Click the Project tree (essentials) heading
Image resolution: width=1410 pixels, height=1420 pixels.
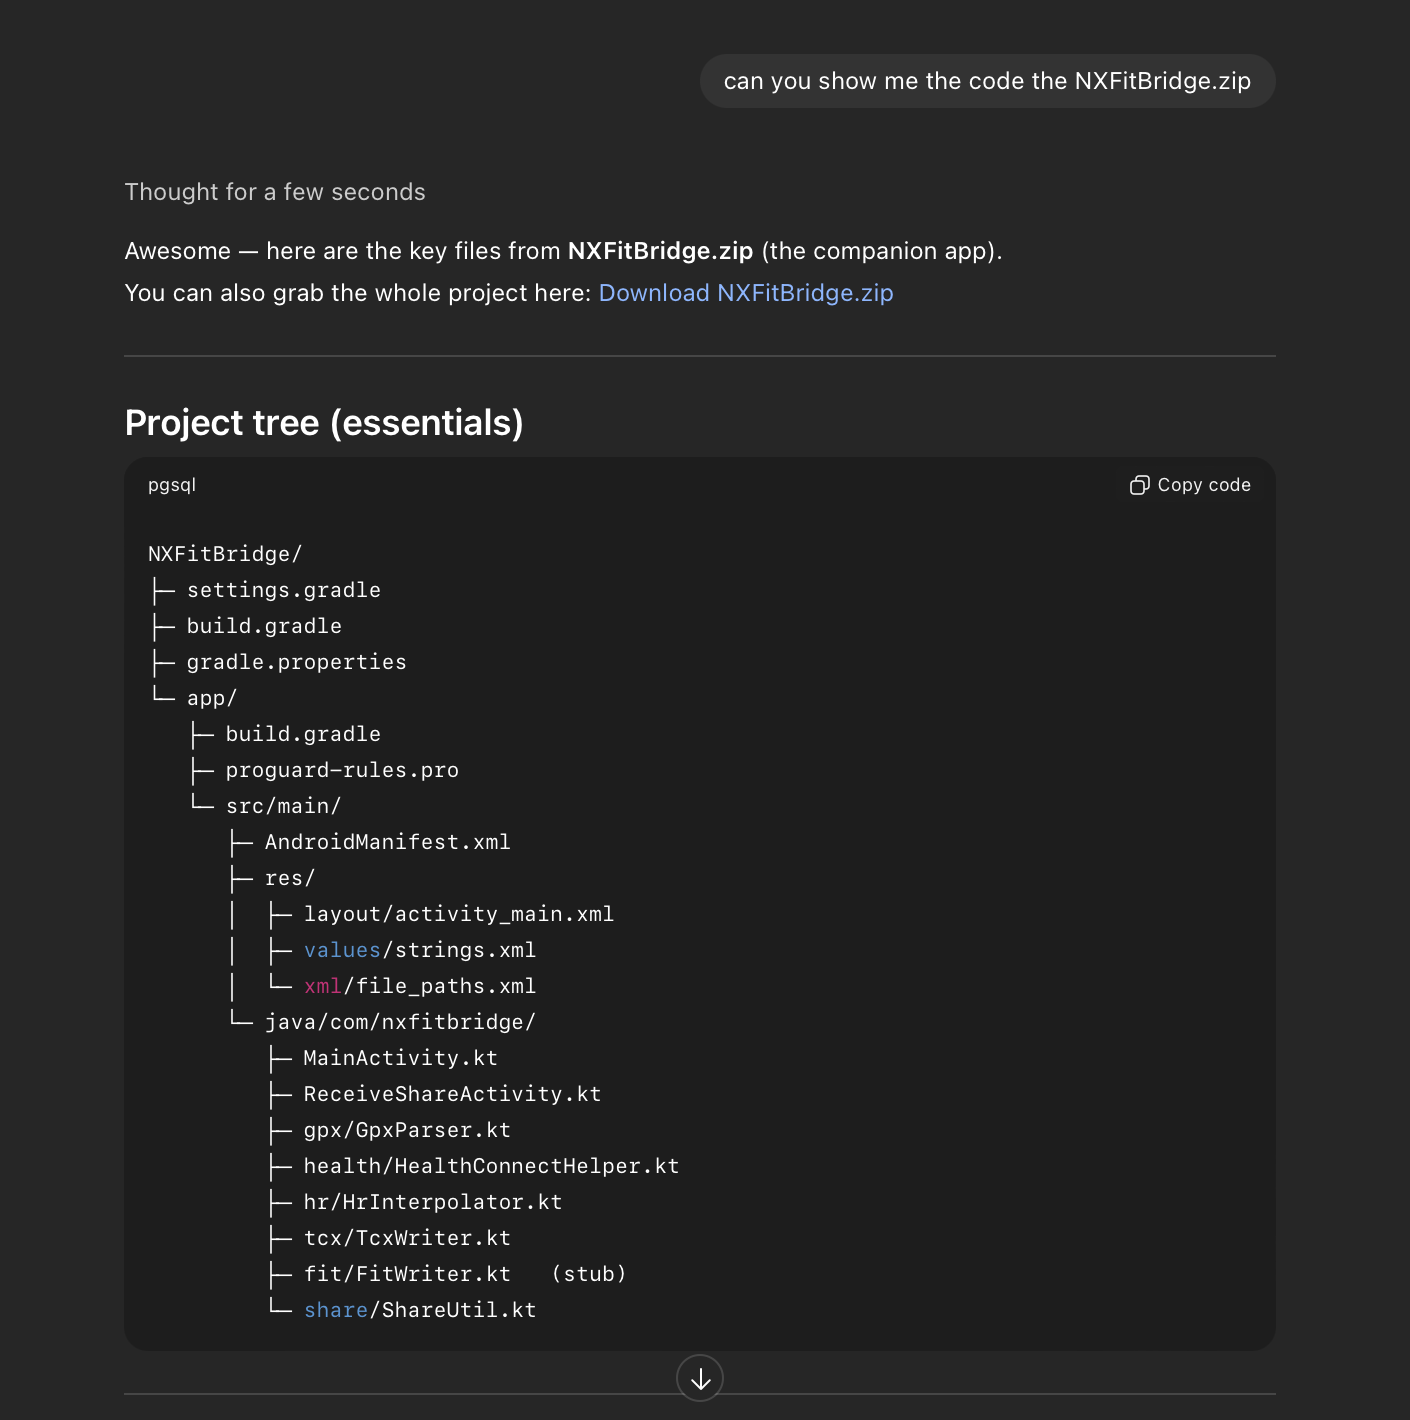[x=324, y=423]
